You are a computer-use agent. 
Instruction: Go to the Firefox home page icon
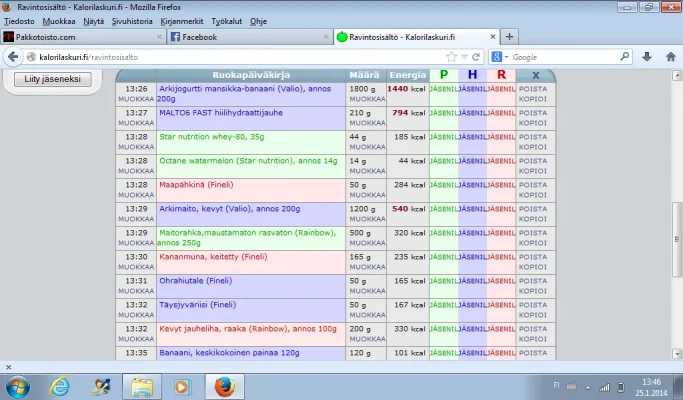click(668, 57)
